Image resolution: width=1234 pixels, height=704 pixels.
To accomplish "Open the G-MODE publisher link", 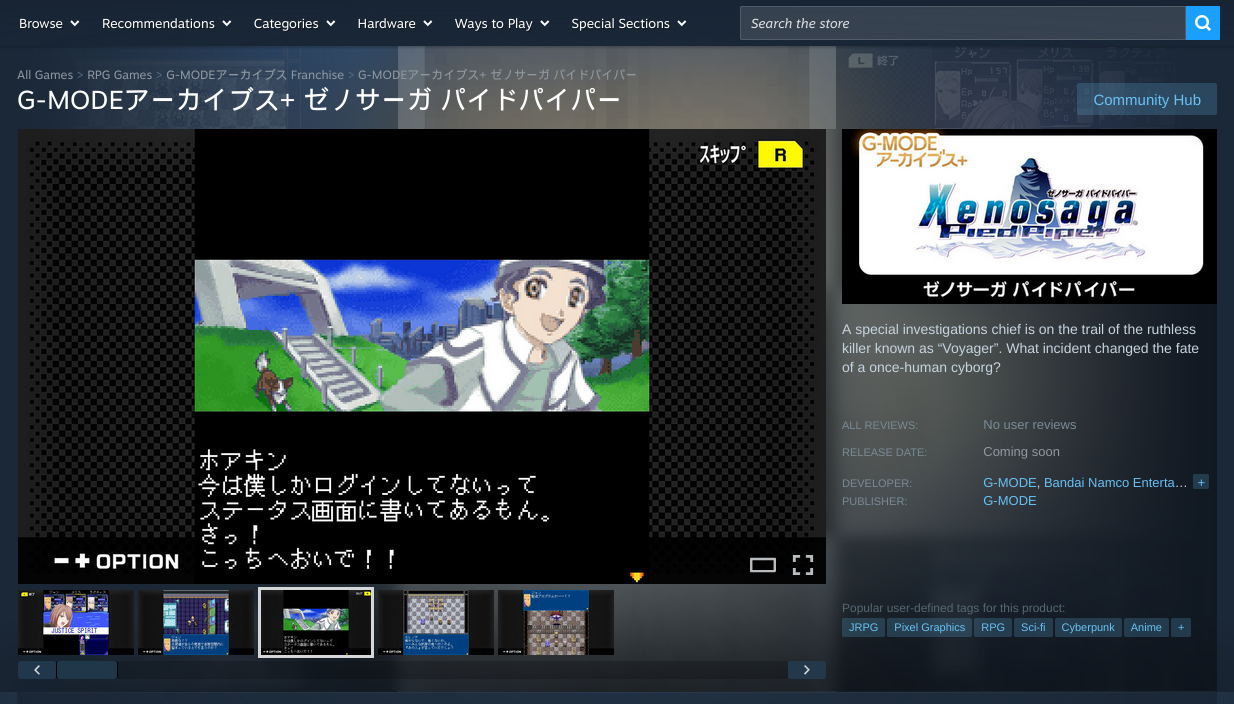I will (1009, 500).
